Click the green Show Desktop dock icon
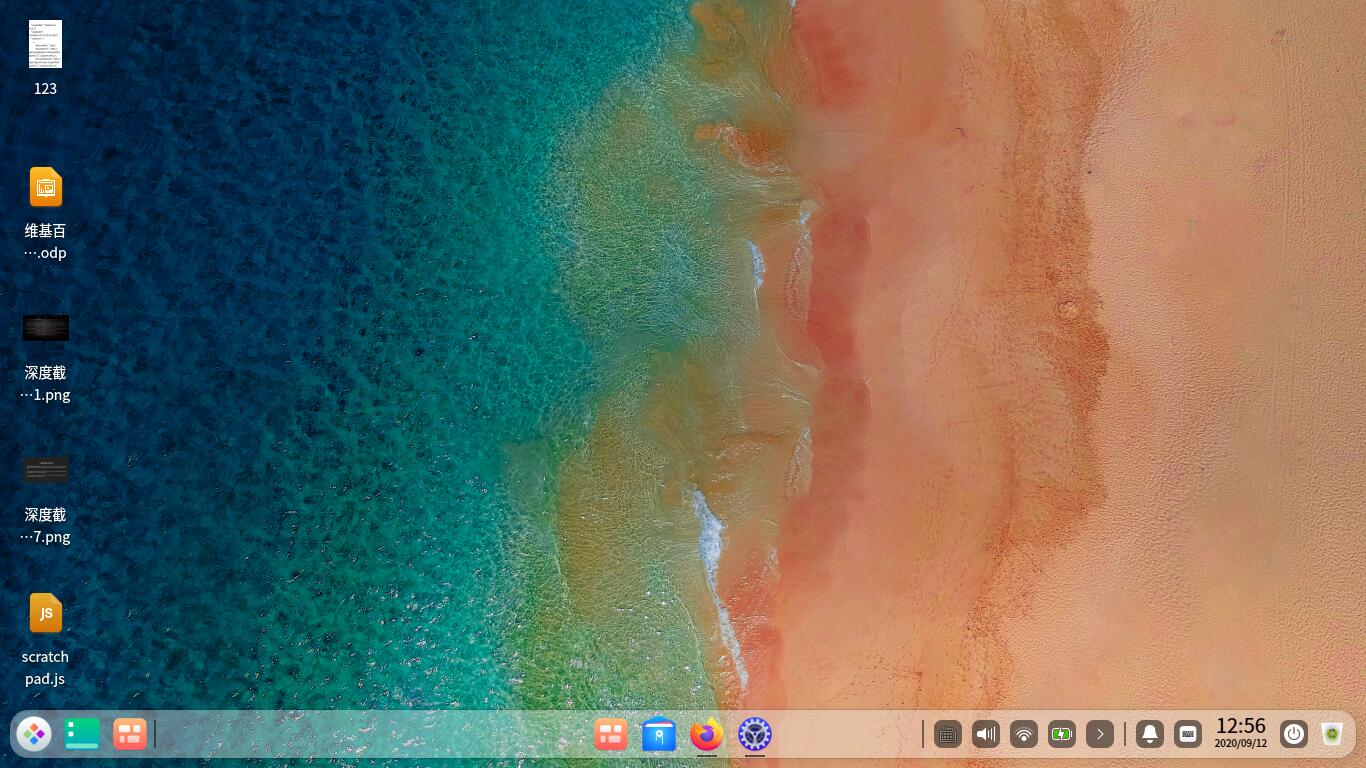 (x=82, y=734)
